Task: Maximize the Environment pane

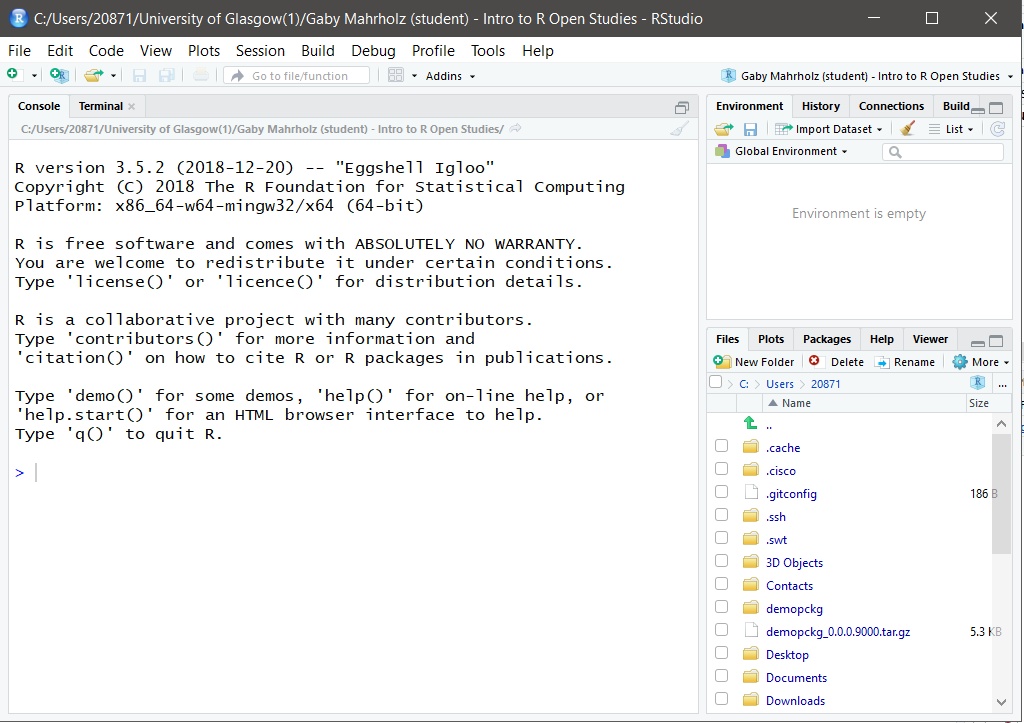Action: pyautogui.click(x=996, y=108)
